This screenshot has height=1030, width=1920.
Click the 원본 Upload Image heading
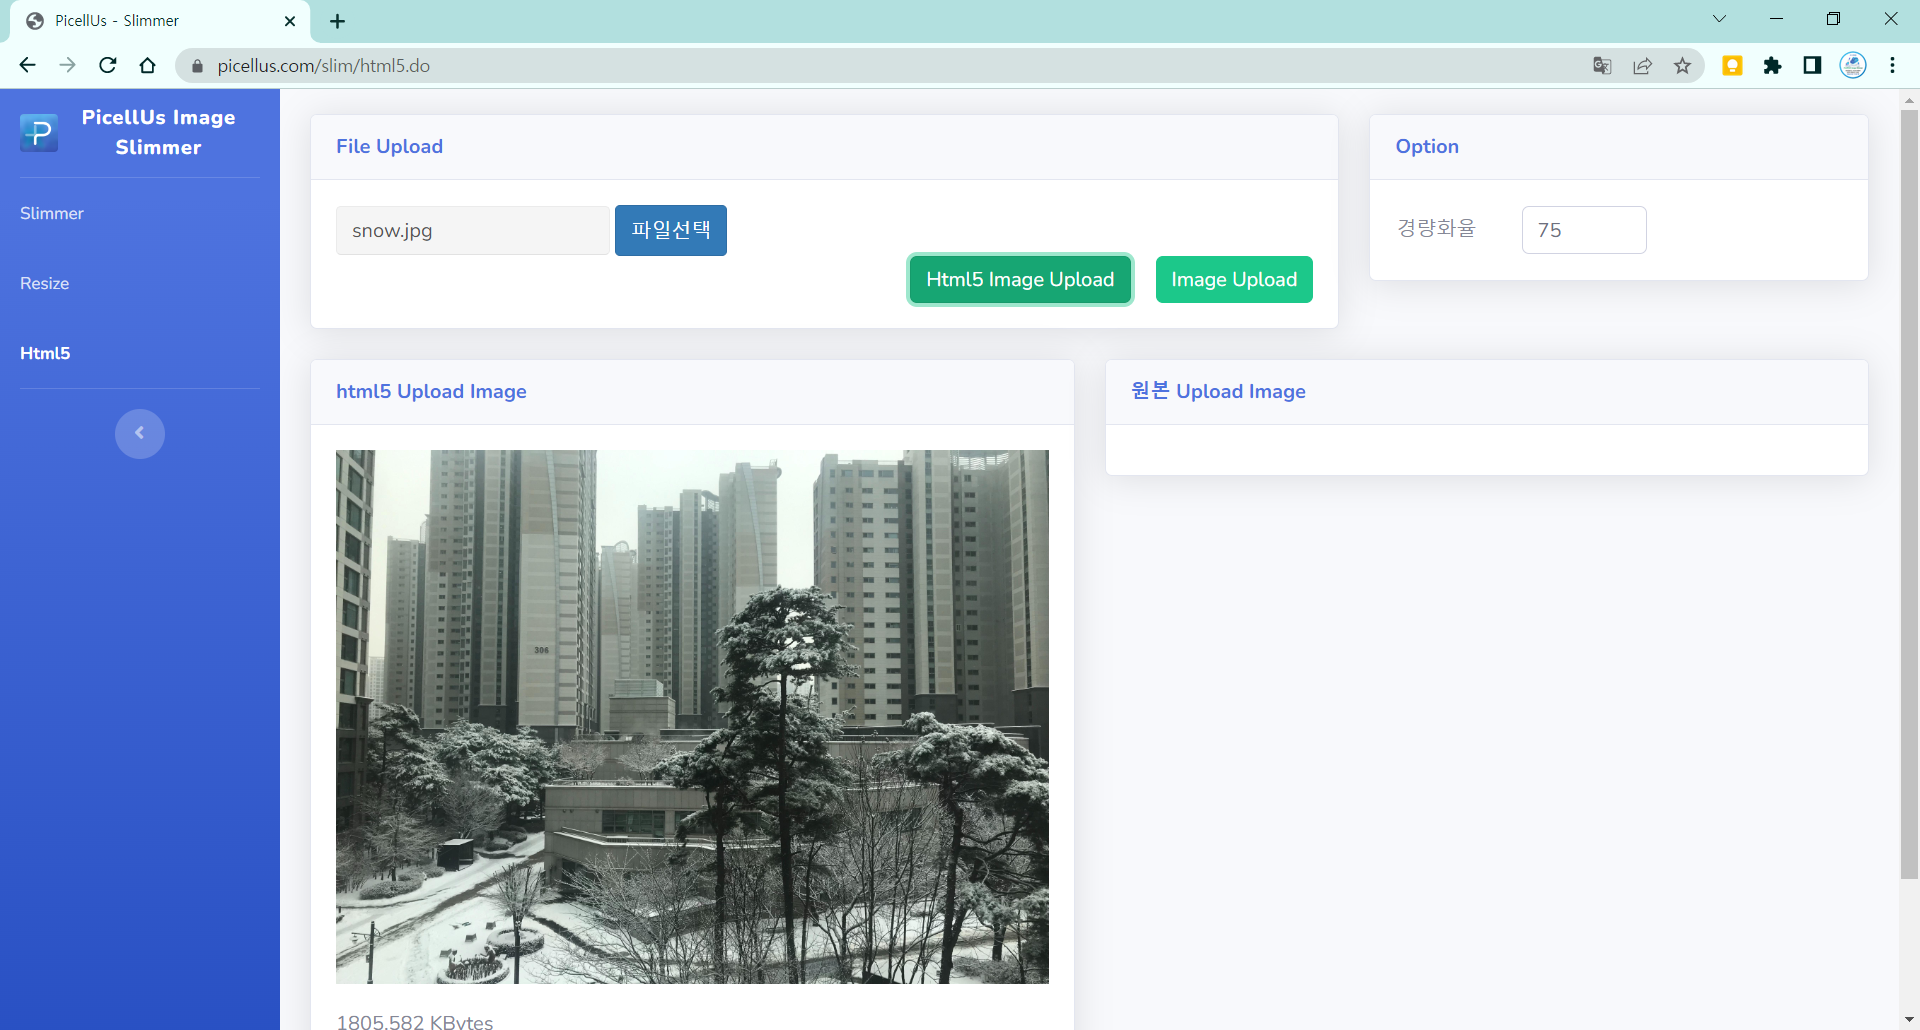(1218, 391)
